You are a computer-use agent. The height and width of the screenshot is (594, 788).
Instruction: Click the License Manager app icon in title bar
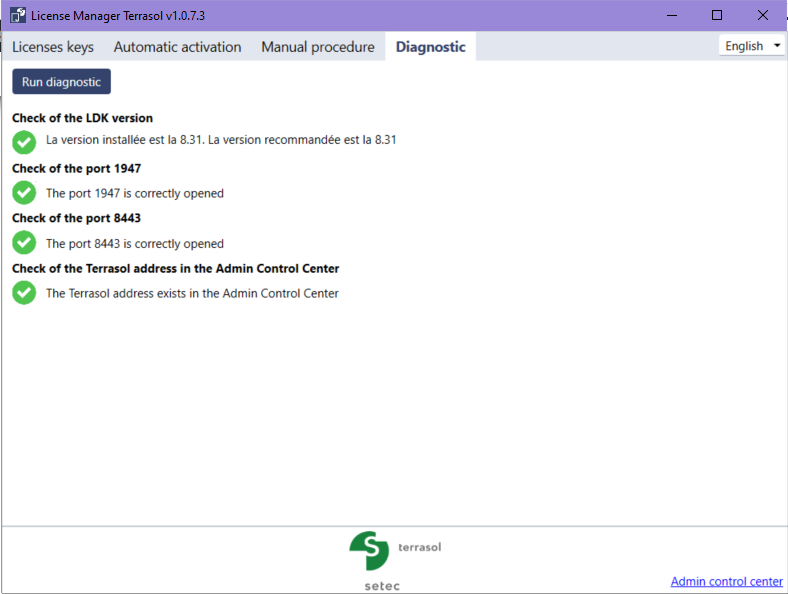click(18, 16)
